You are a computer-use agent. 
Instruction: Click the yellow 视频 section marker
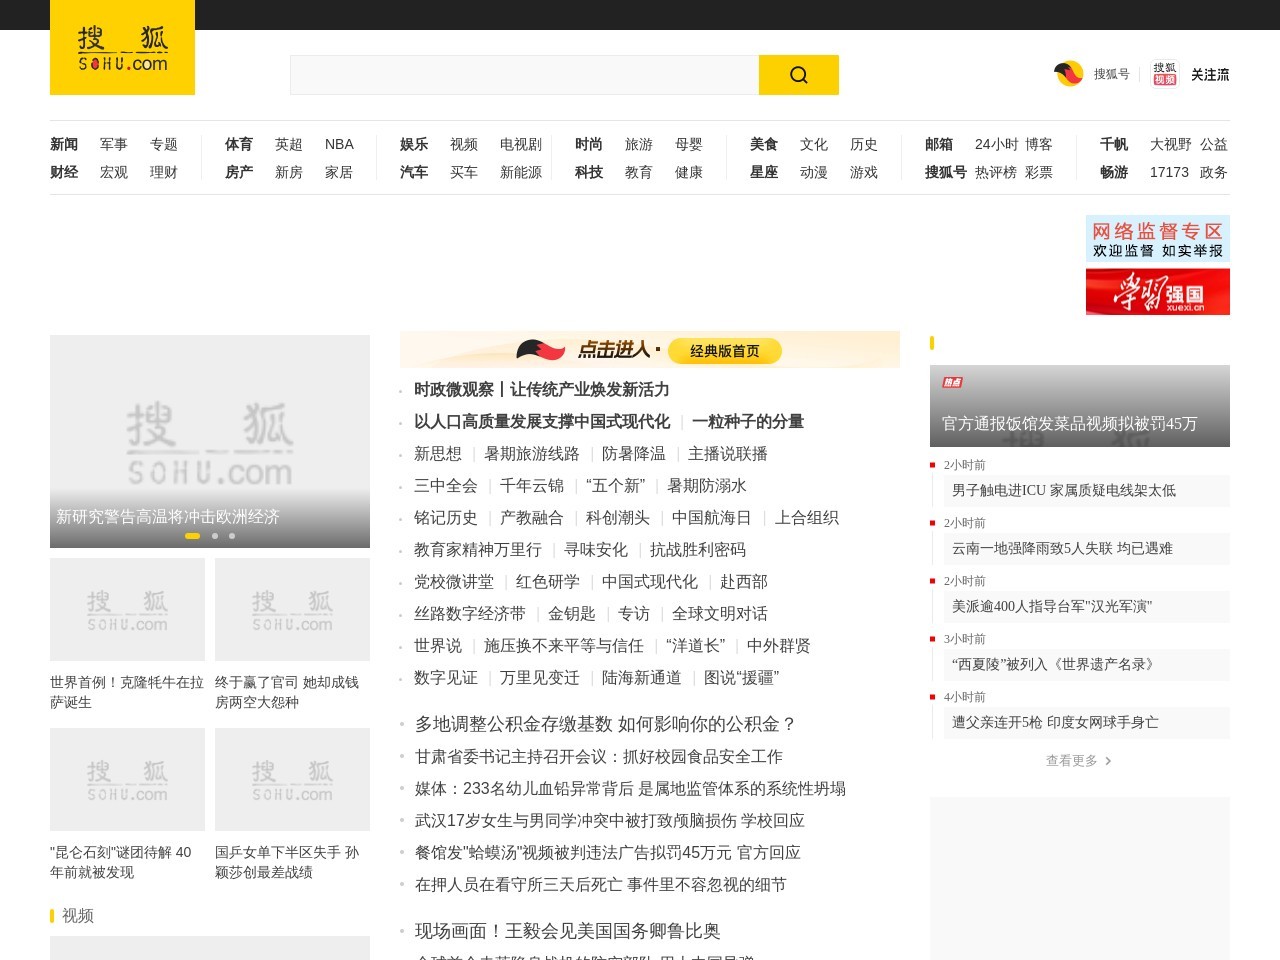(52, 915)
